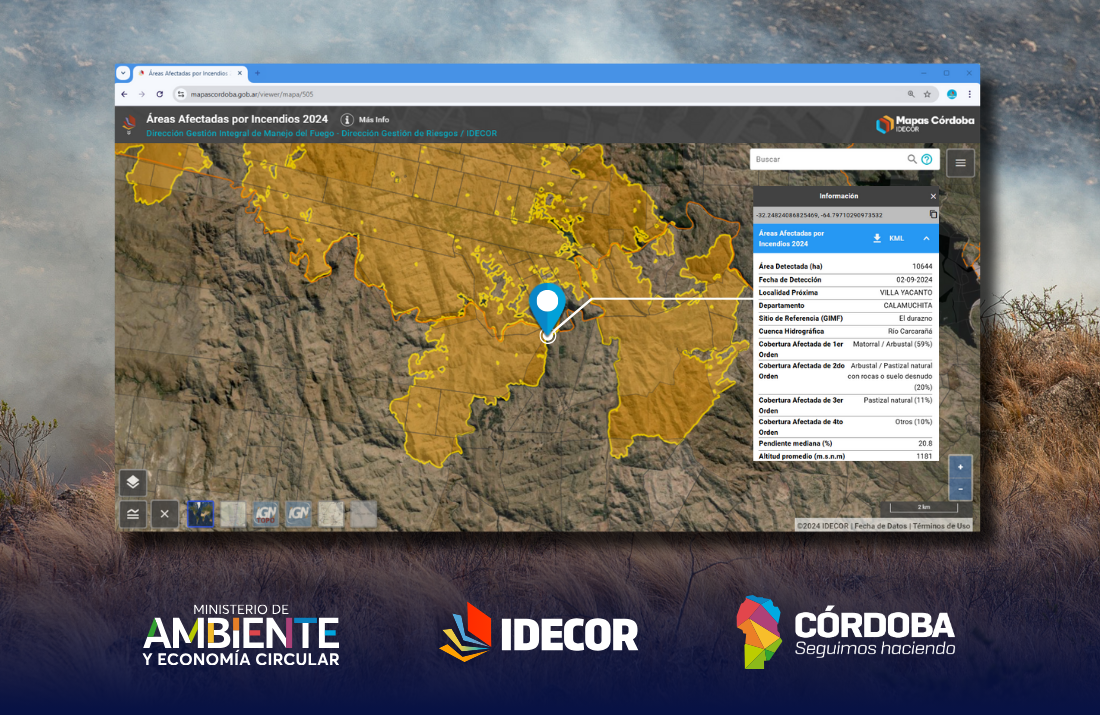Screen dimensions: 1100x715
Task: Click the CALAMUCHITA department value
Action: [908, 305]
